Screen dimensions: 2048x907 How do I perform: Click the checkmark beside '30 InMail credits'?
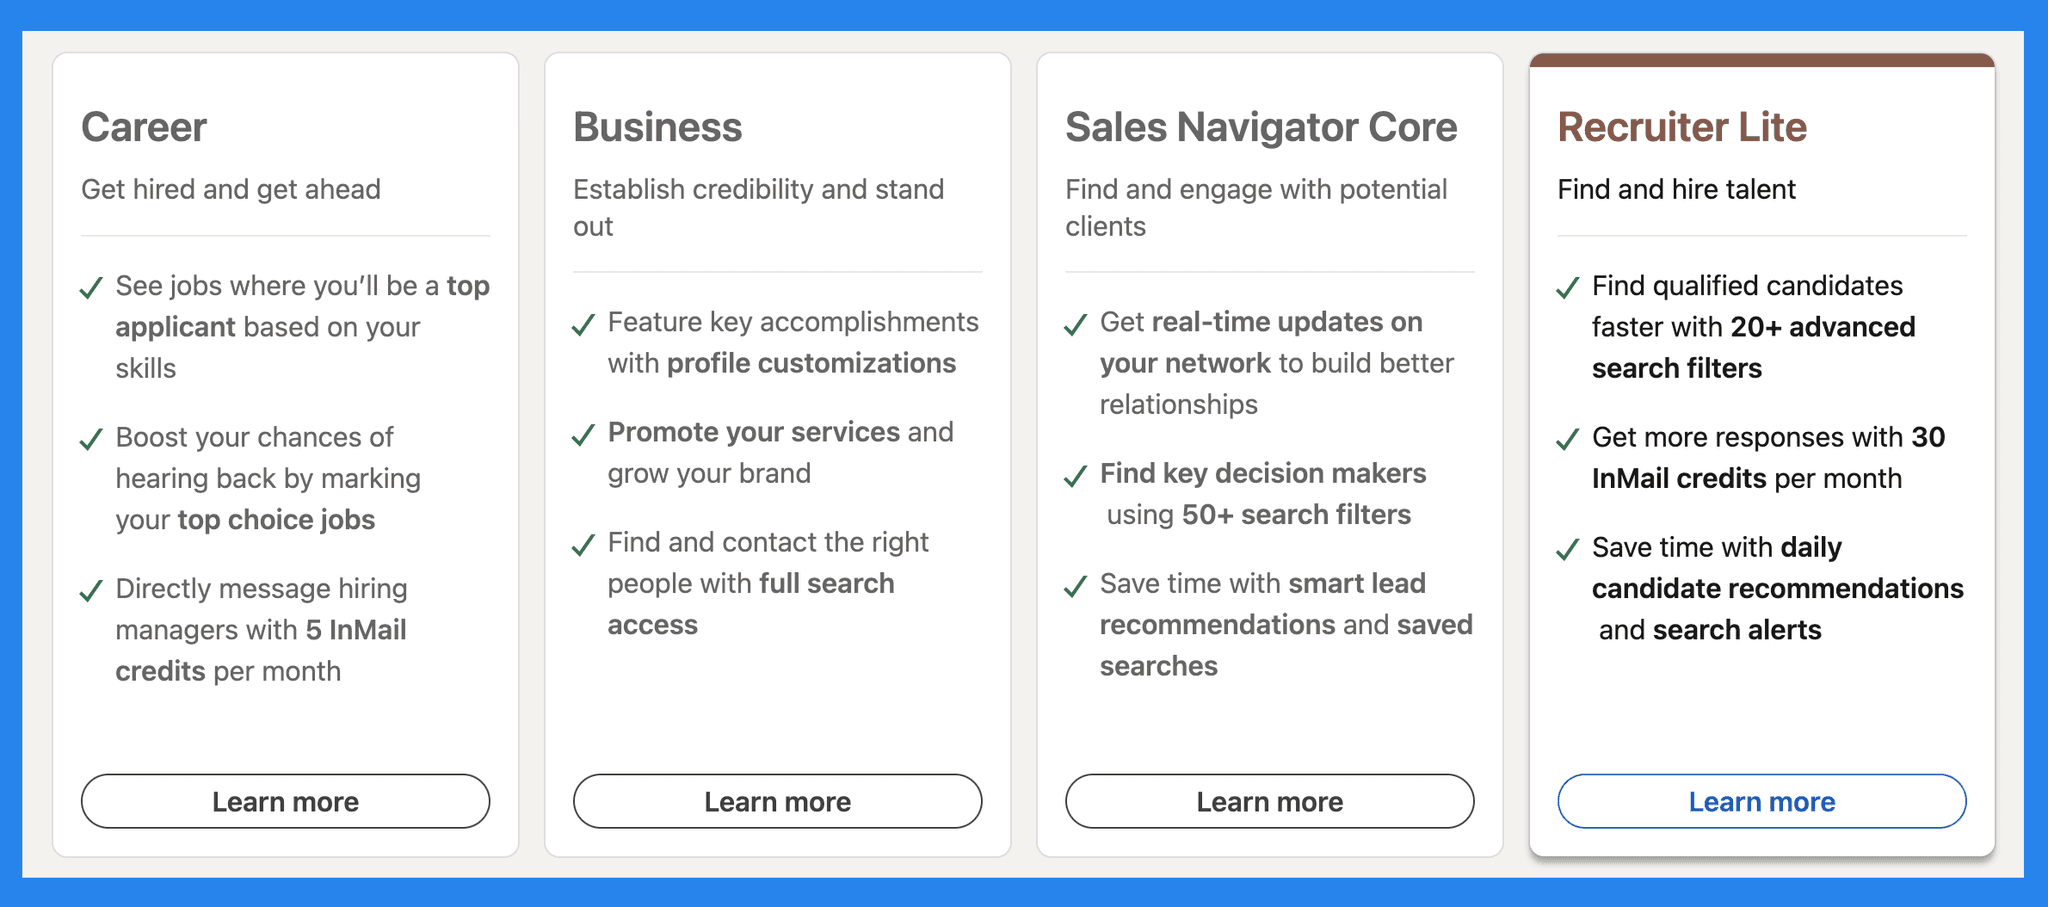(x=1568, y=438)
